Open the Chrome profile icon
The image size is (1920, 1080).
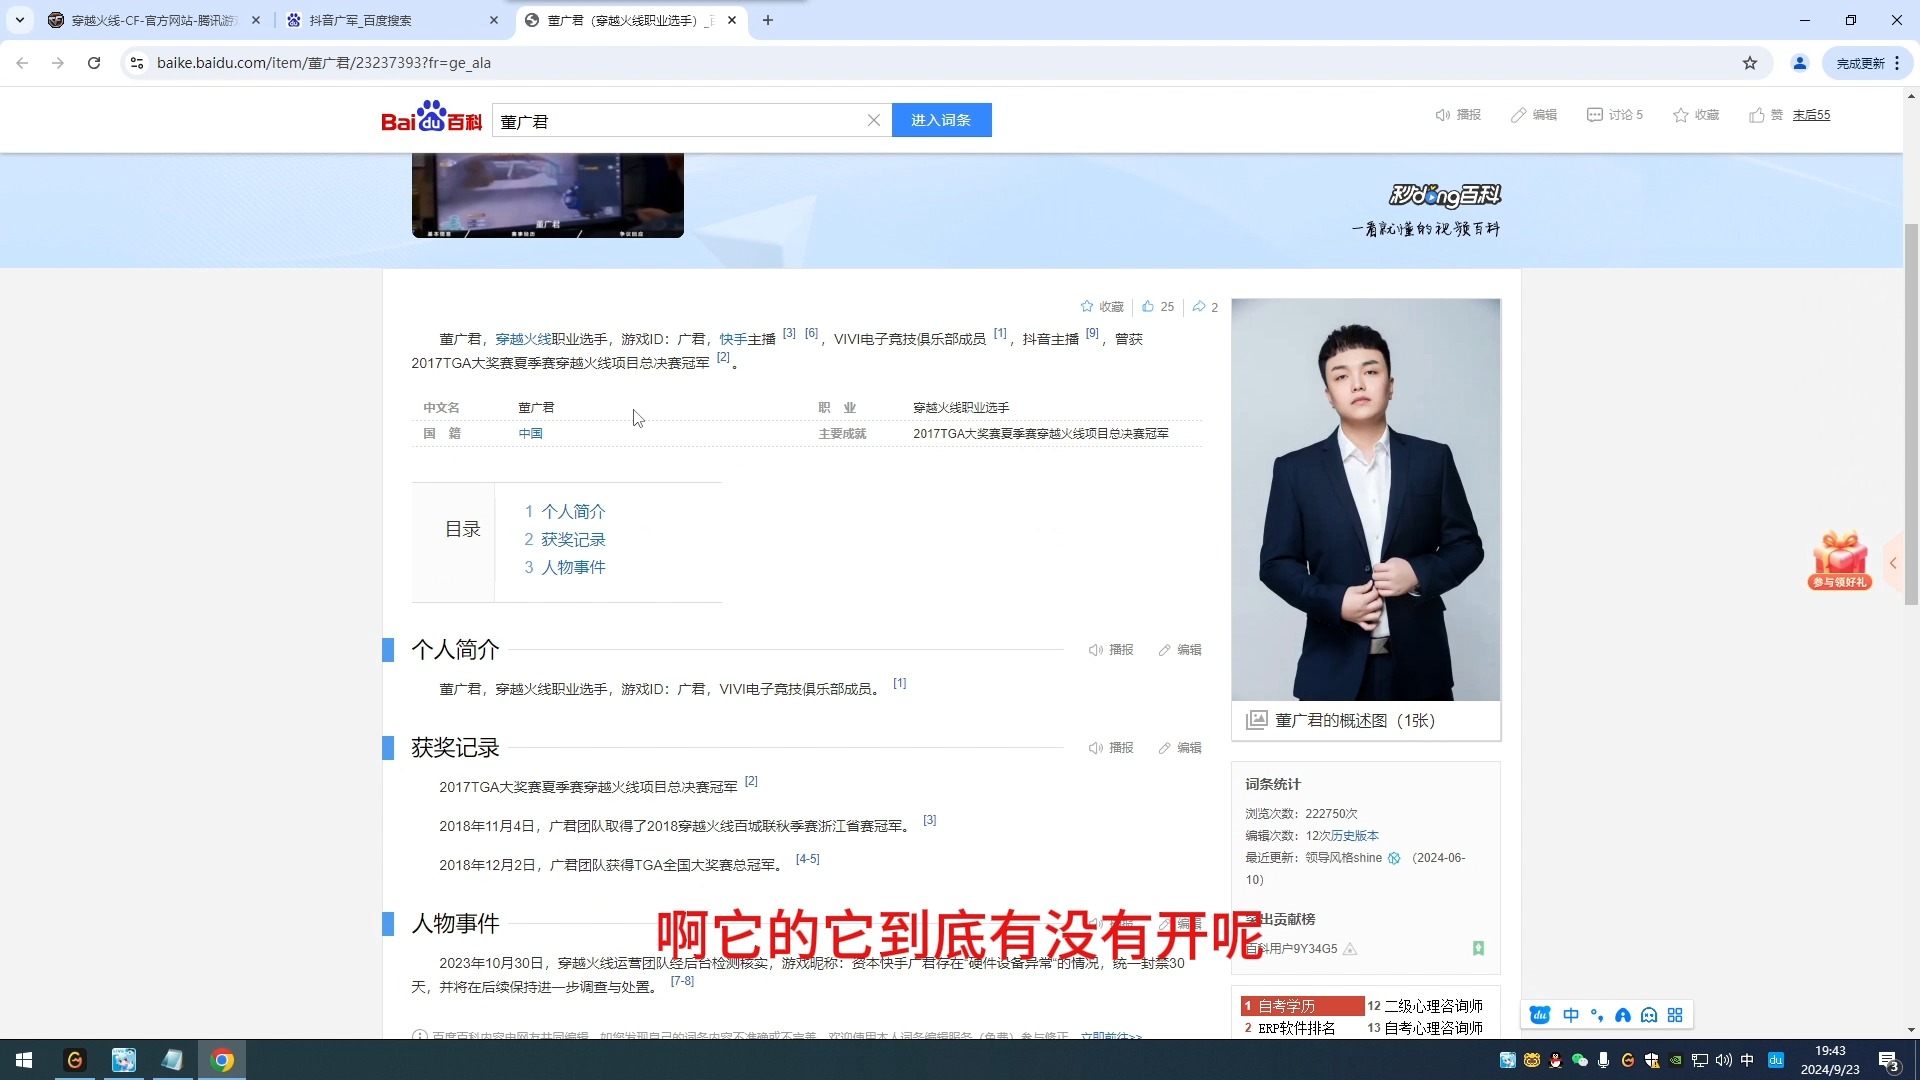[x=1800, y=63]
